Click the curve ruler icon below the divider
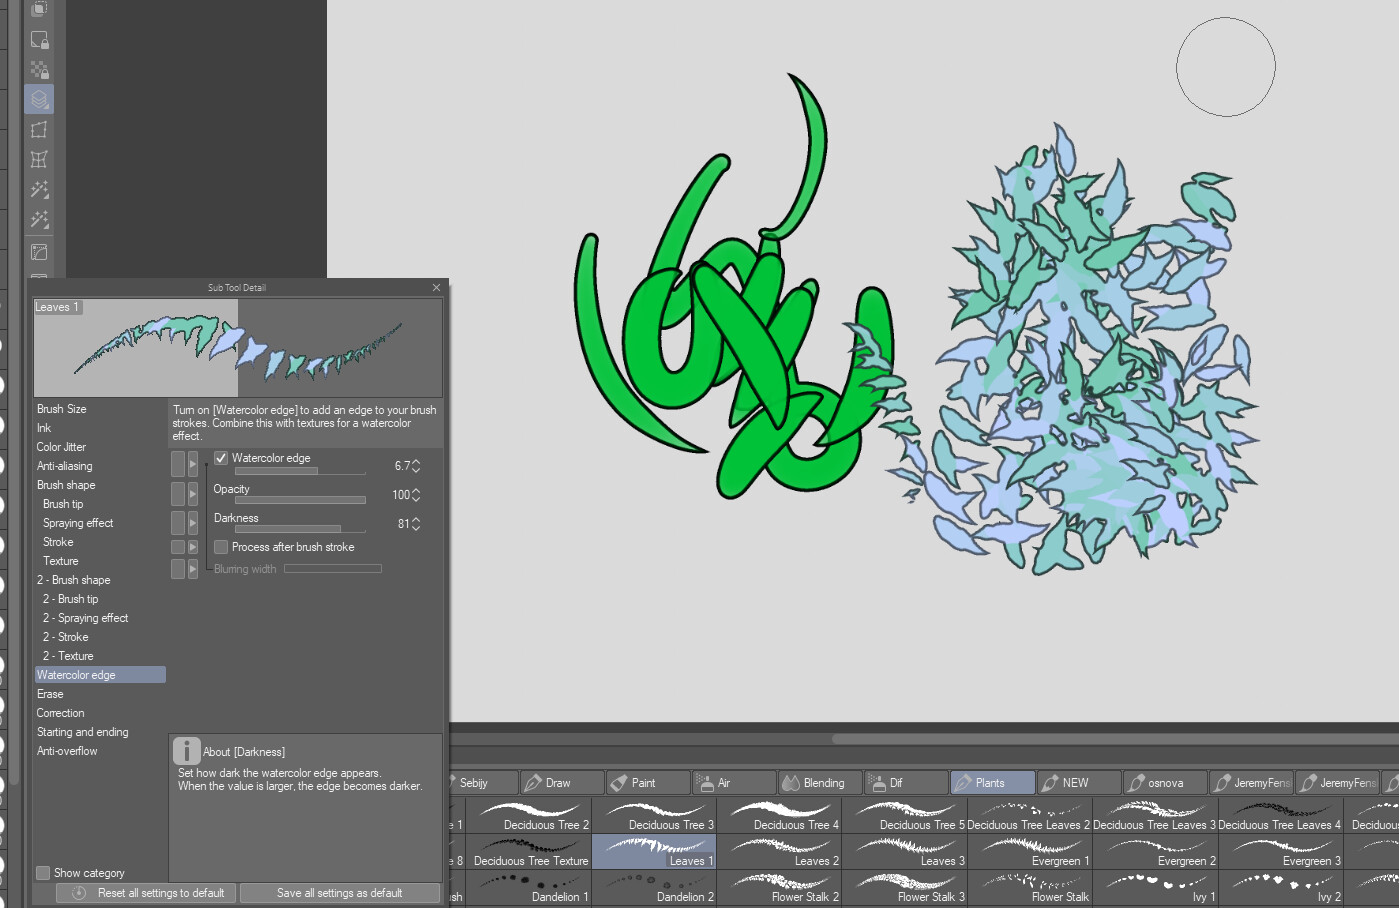Viewport: 1399px width, 908px height. (39, 253)
